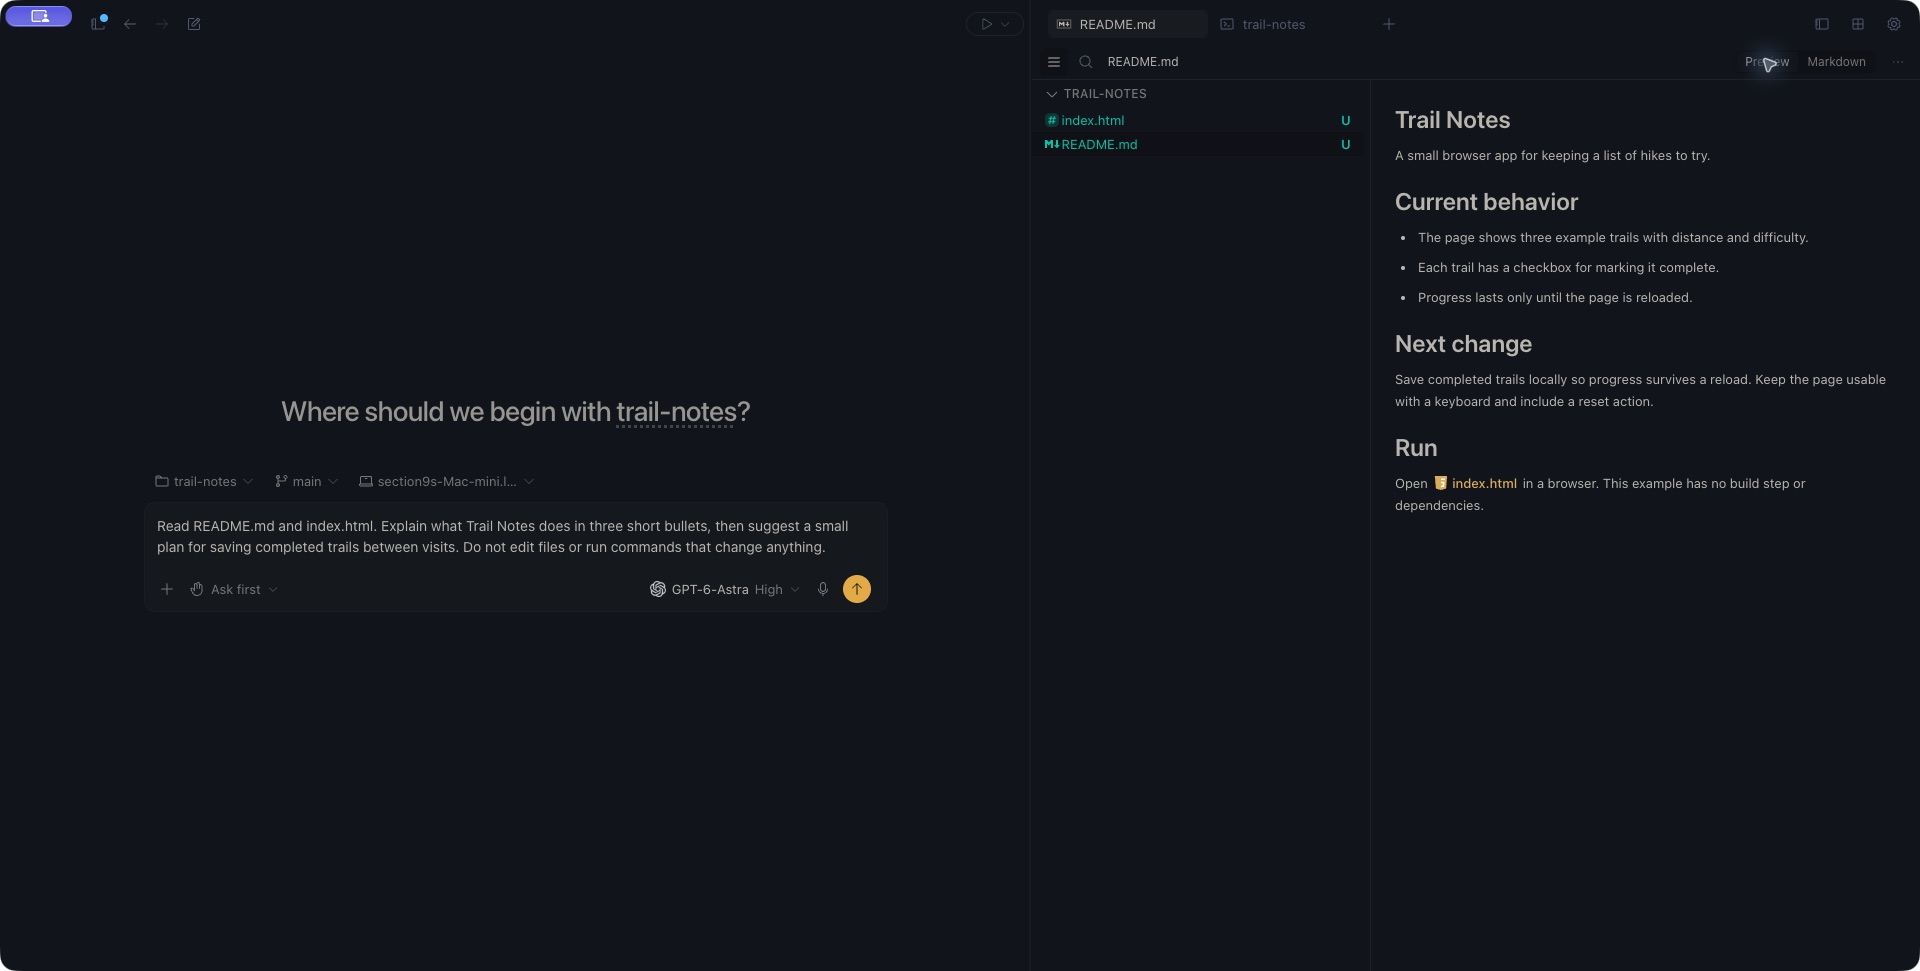This screenshot has height=971, width=1920.
Task: Open index.html in the file tree
Action: pos(1198,120)
